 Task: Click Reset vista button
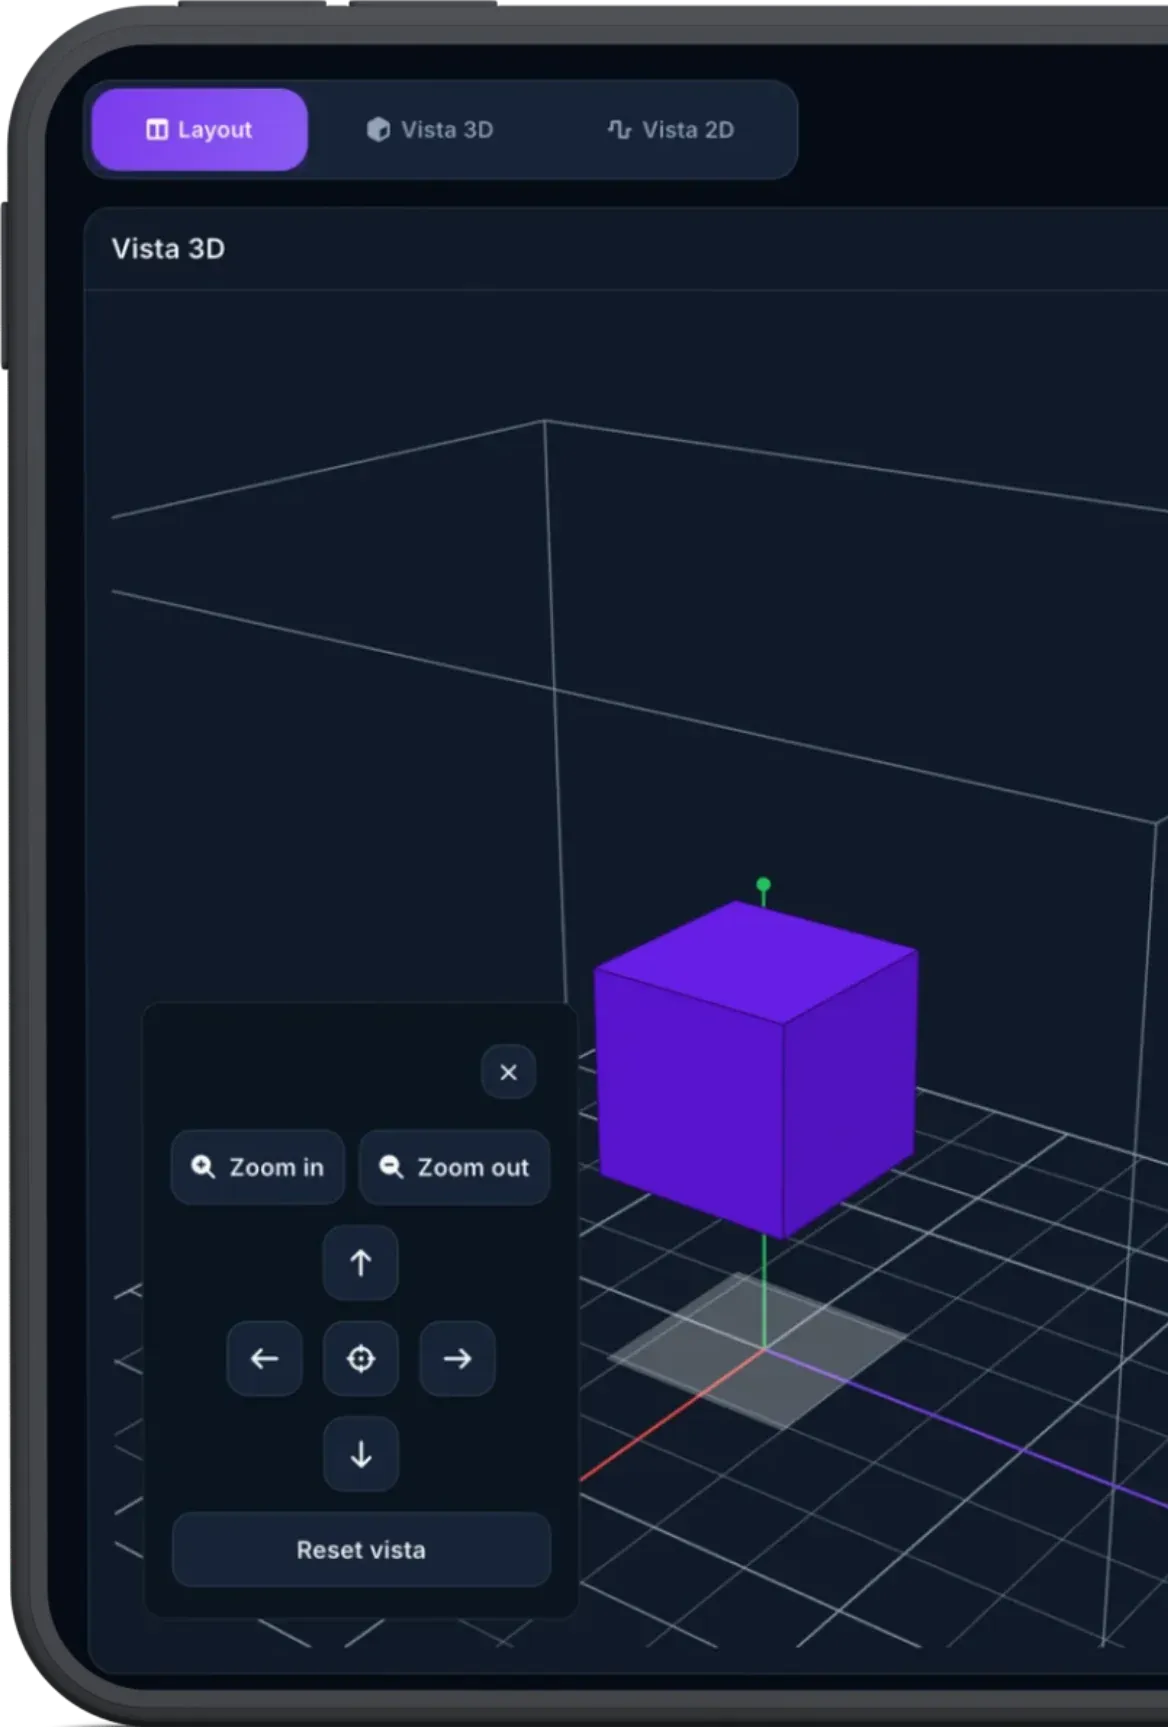click(361, 1550)
